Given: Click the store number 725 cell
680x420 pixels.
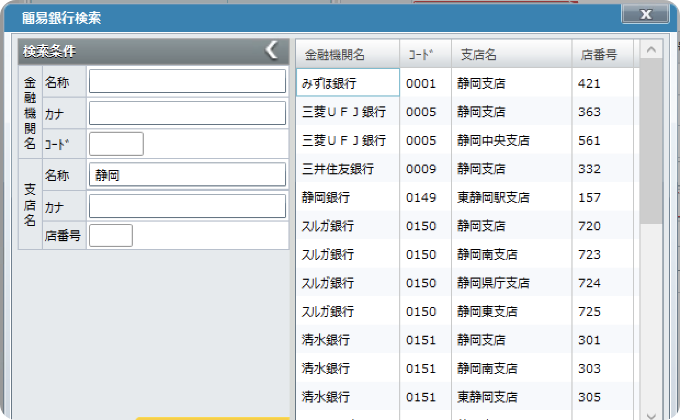Looking at the screenshot, I should click(603, 311).
